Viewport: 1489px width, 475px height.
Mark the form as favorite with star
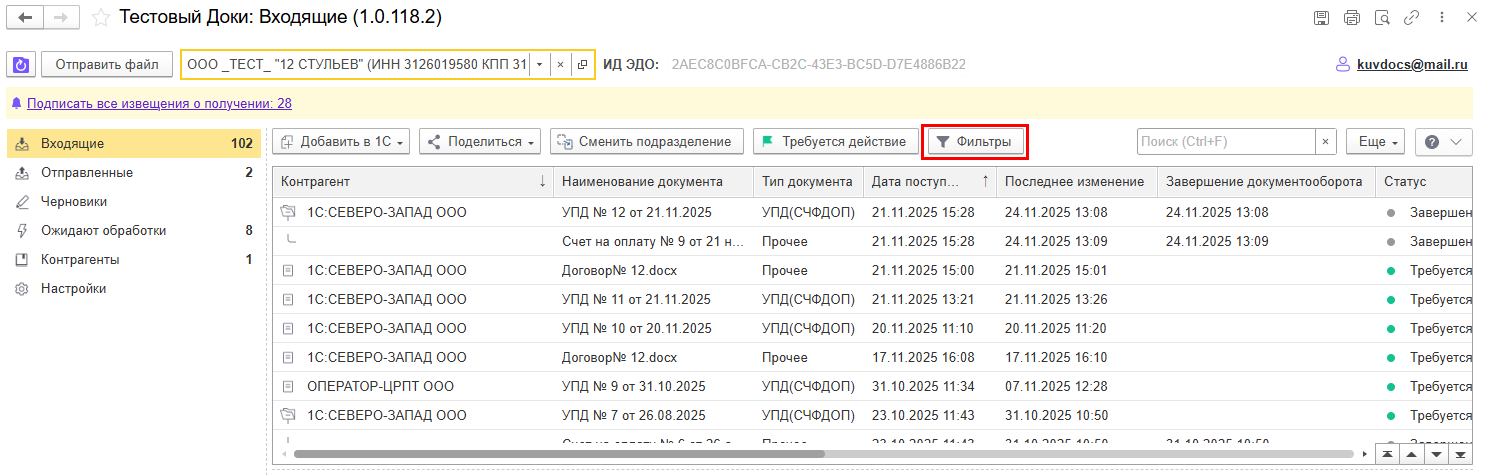coord(100,18)
